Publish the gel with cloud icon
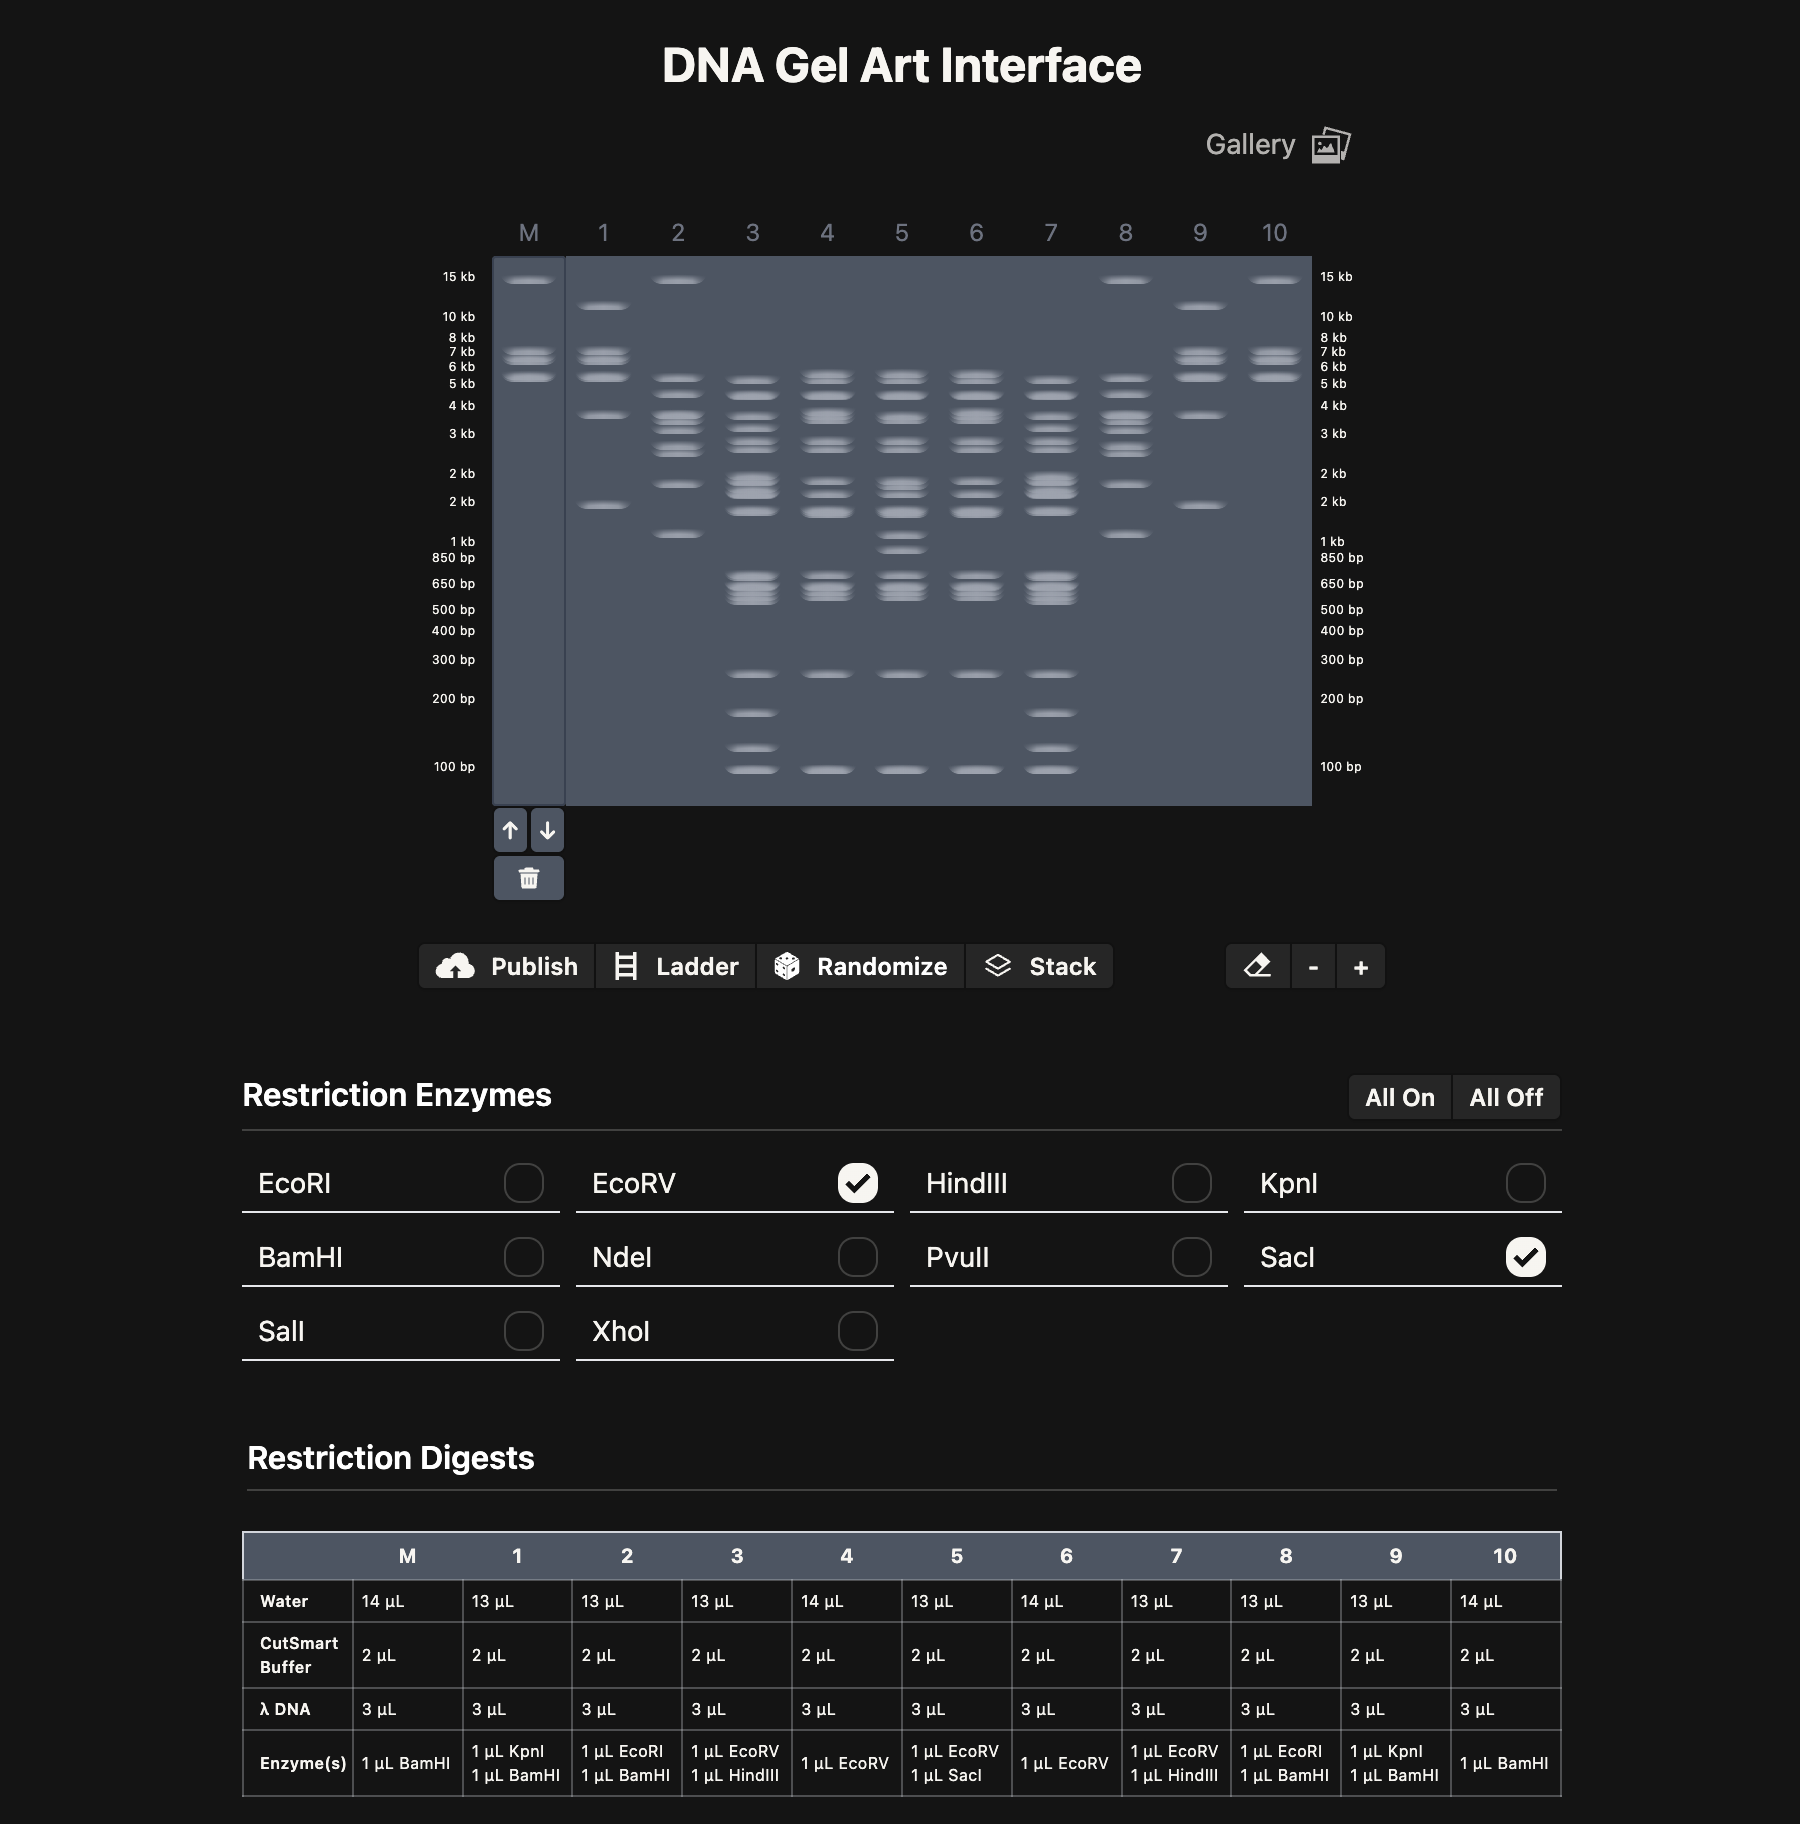This screenshot has width=1800, height=1824. coord(507,967)
